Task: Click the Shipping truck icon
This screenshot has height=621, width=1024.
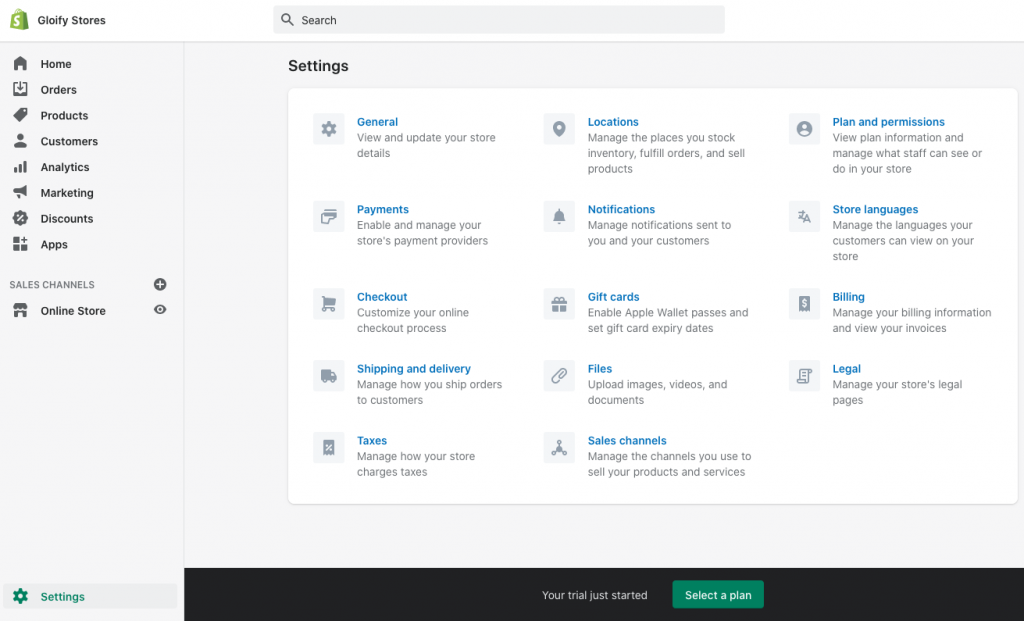Action: click(328, 375)
